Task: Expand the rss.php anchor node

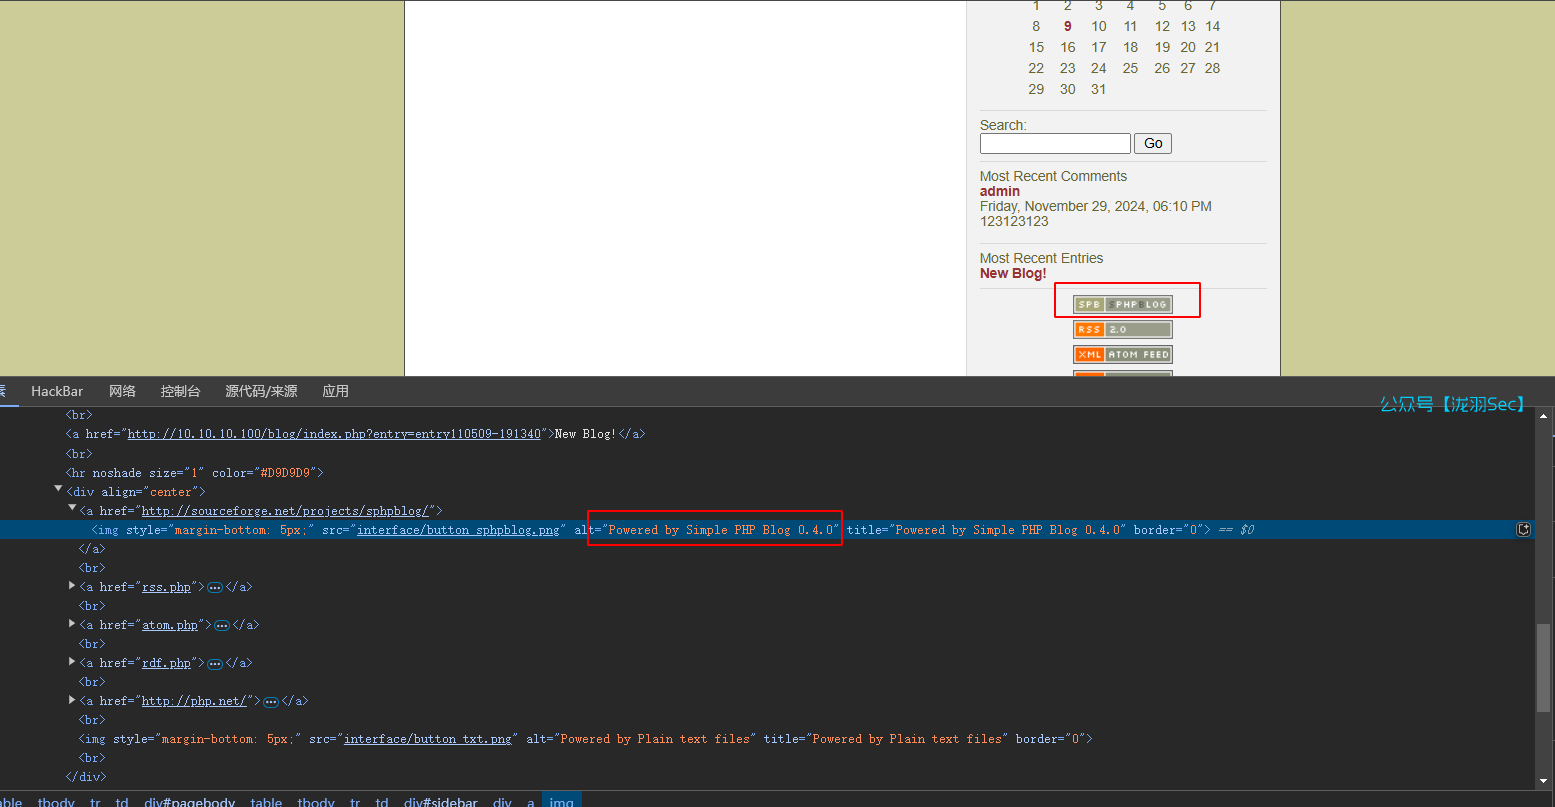Action: click(x=72, y=586)
